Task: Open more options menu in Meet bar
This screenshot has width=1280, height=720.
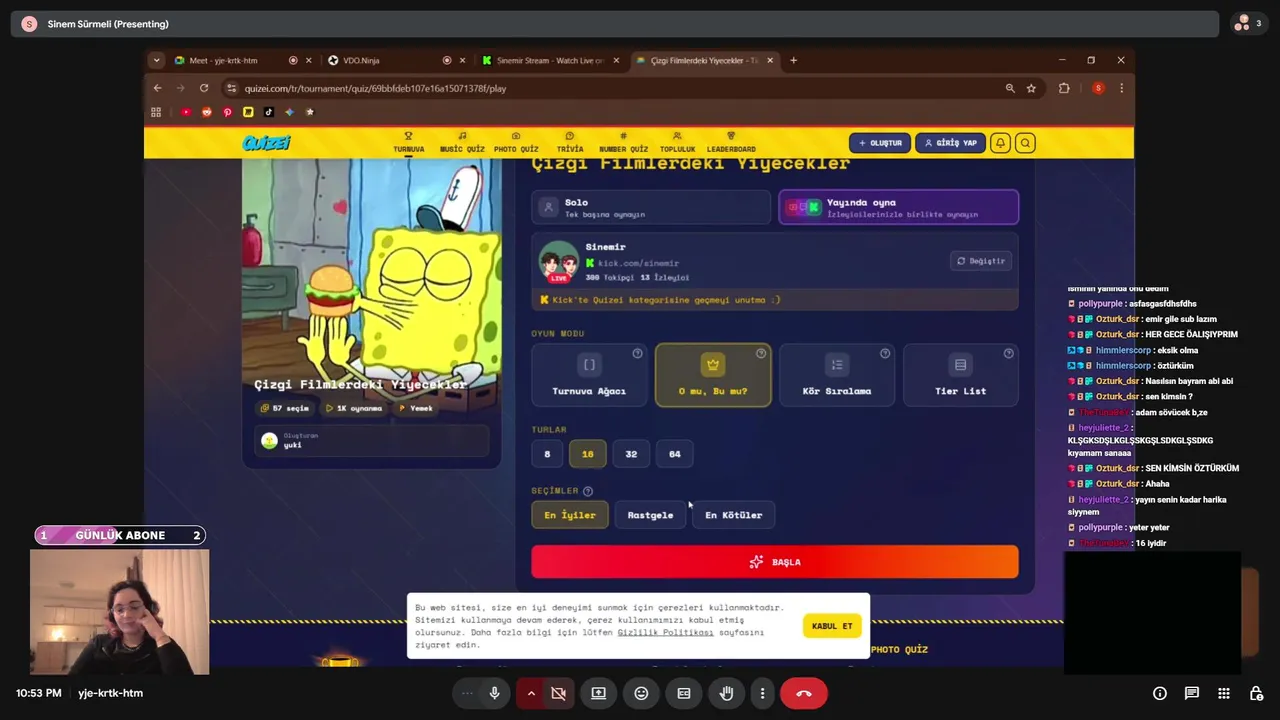Action: 762,693
